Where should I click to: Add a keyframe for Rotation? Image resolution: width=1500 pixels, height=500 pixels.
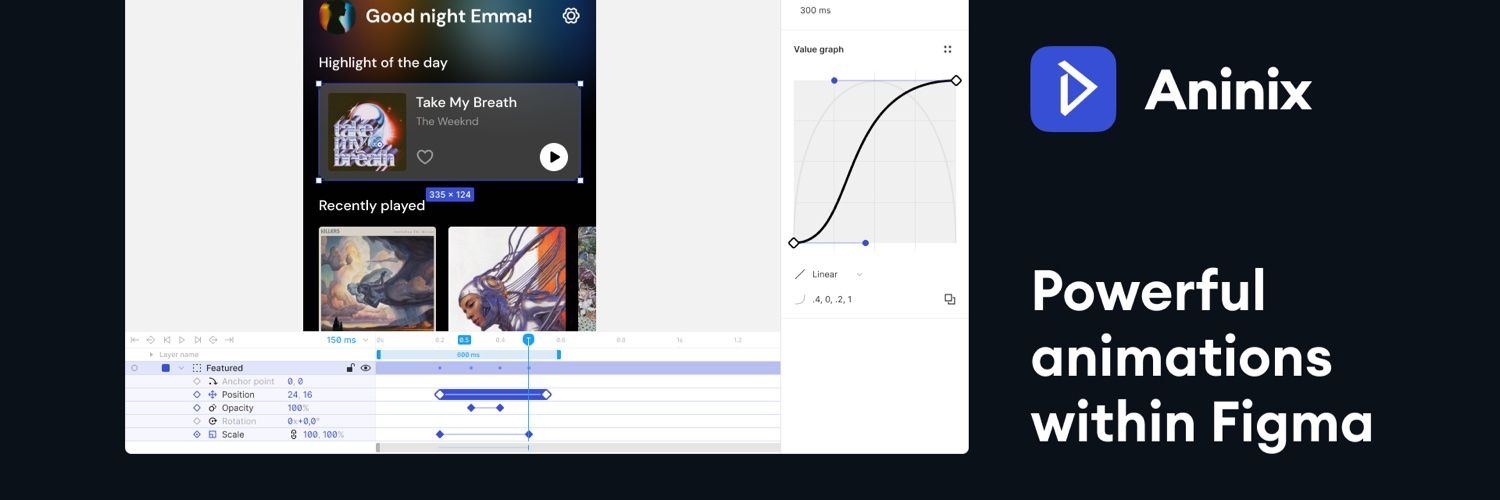[x=197, y=421]
